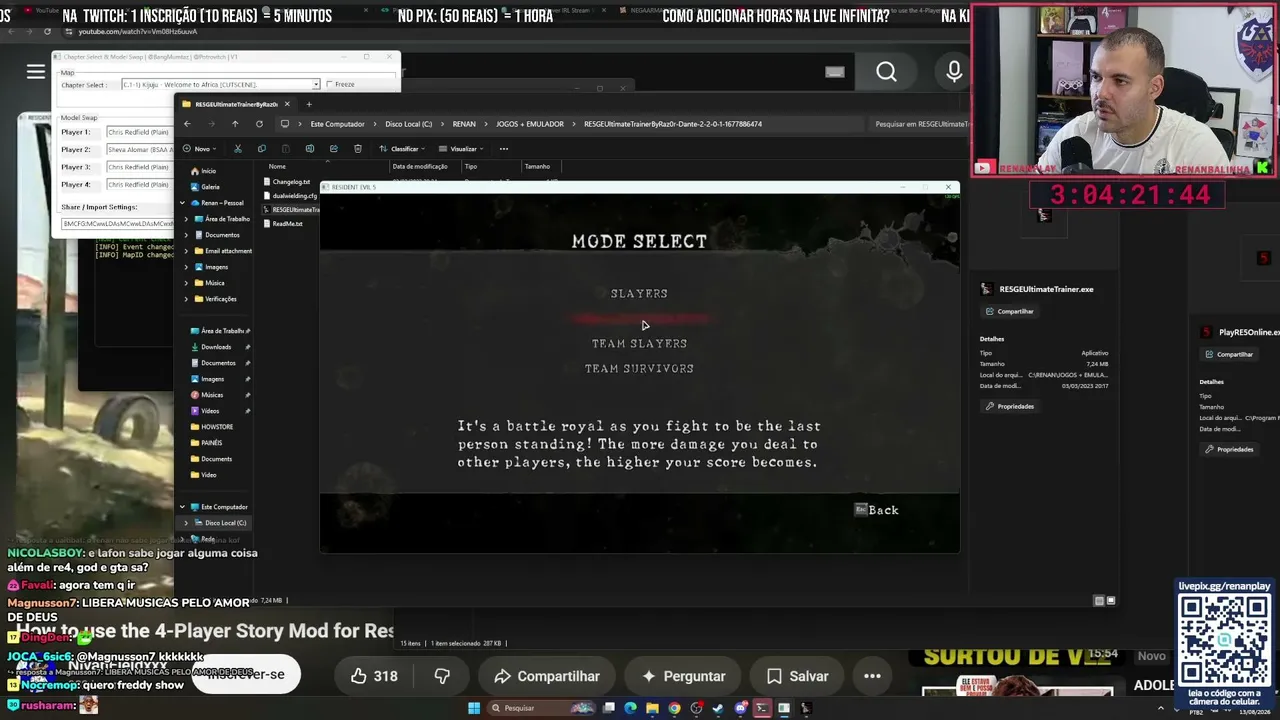The height and width of the screenshot is (720, 1280).
Task: Click the Delete trash icon in Explorer
Action: point(358,149)
